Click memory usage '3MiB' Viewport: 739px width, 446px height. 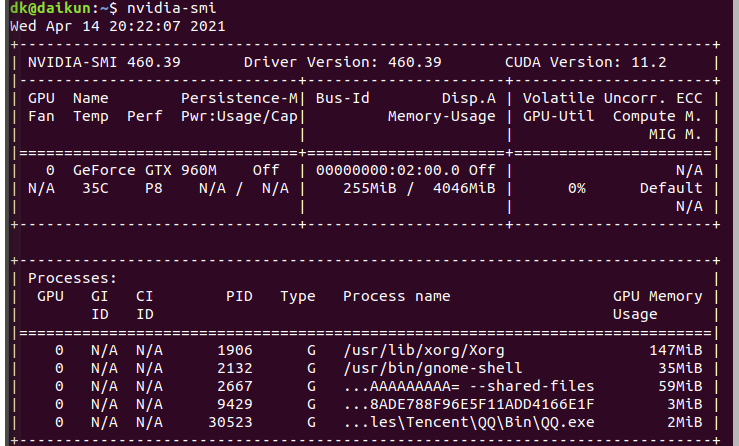(x=685, y=404)
